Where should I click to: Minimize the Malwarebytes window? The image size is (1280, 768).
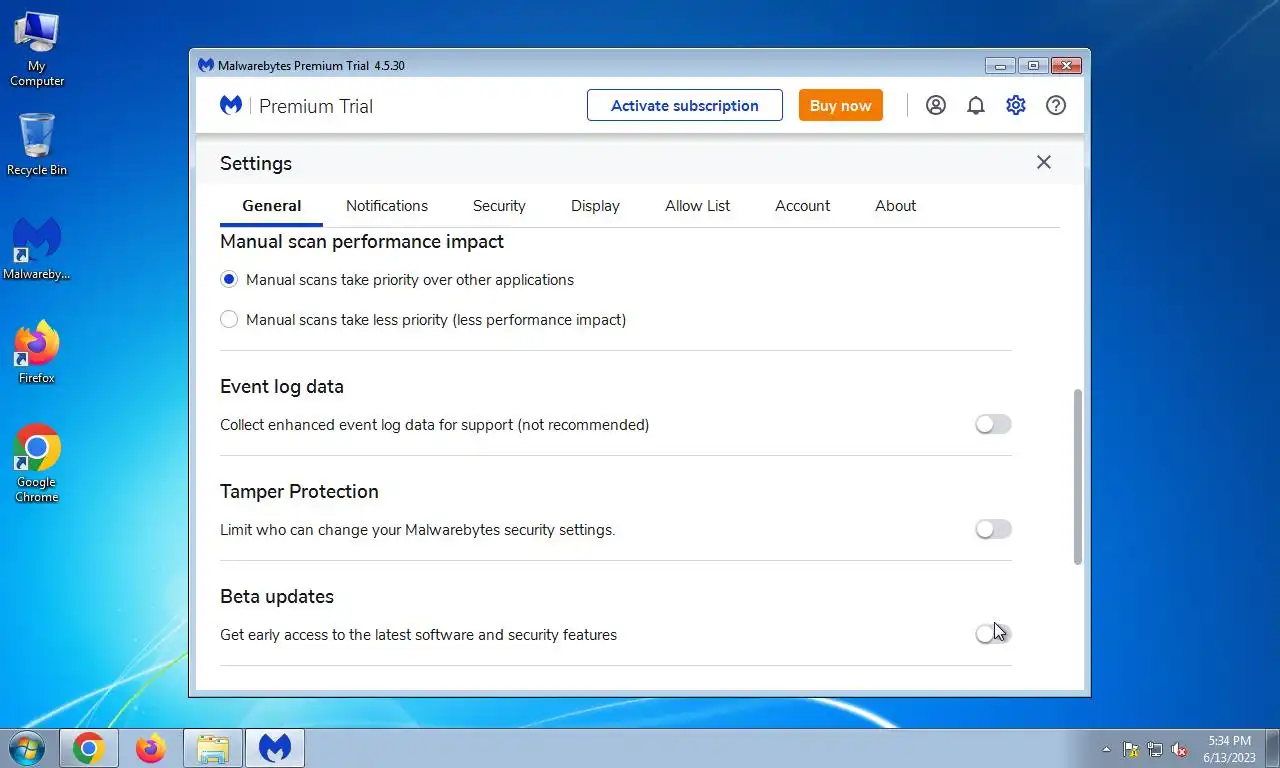1000,66
